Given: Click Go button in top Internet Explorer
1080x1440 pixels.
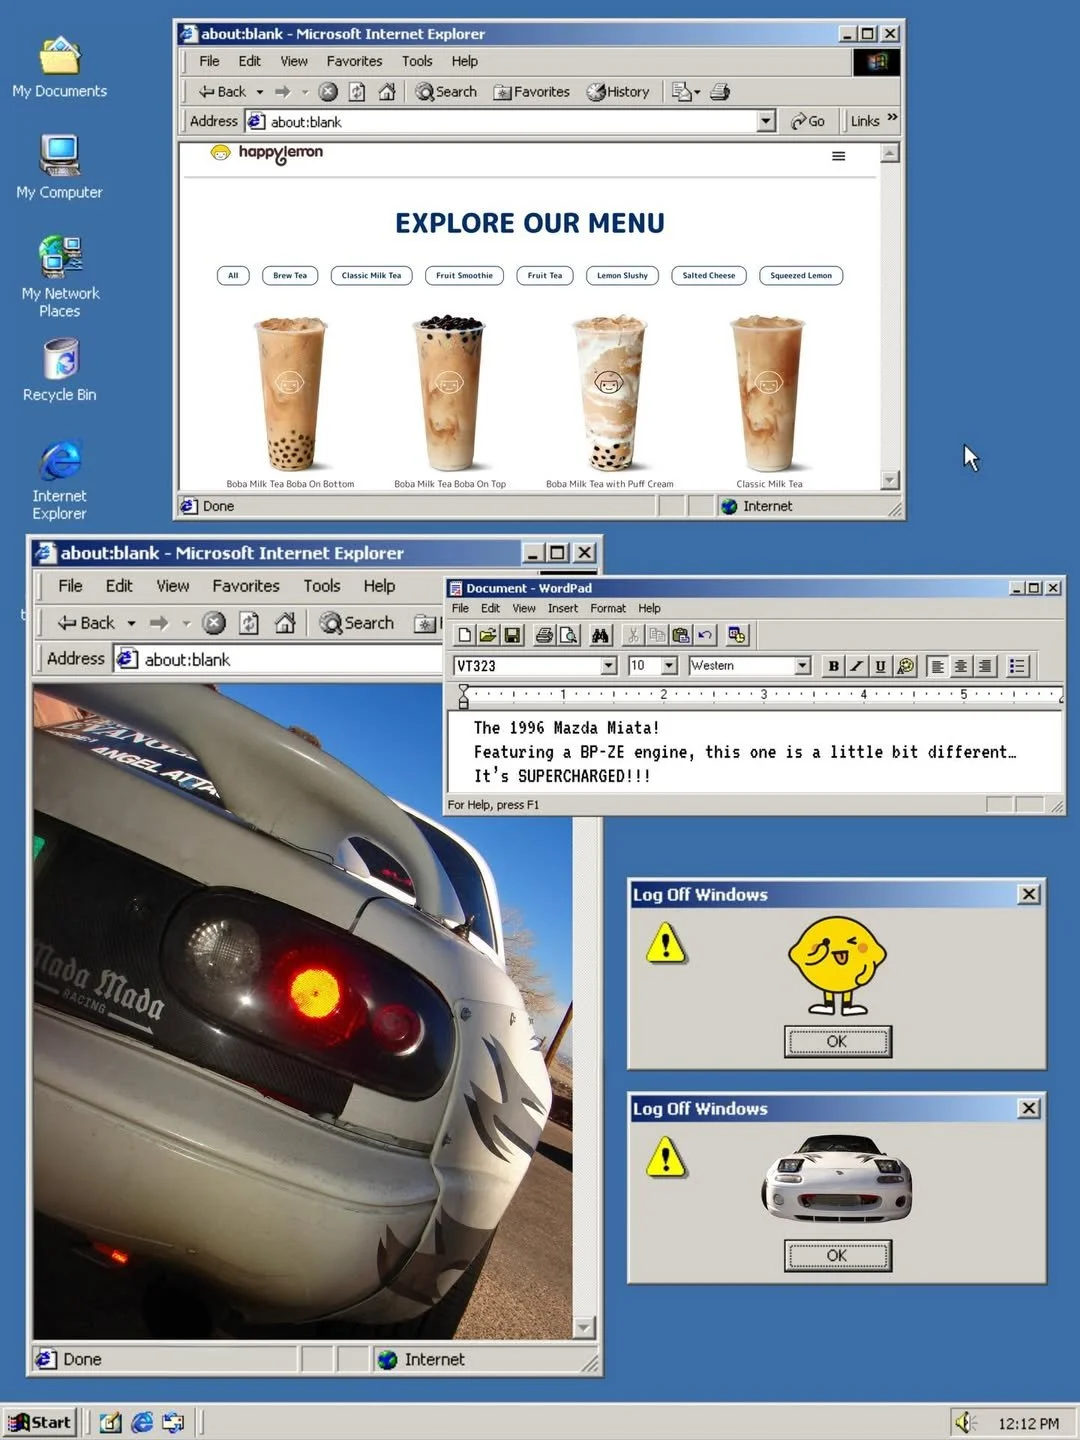Looking at the screenshot, I should click(x=808, y=121).
